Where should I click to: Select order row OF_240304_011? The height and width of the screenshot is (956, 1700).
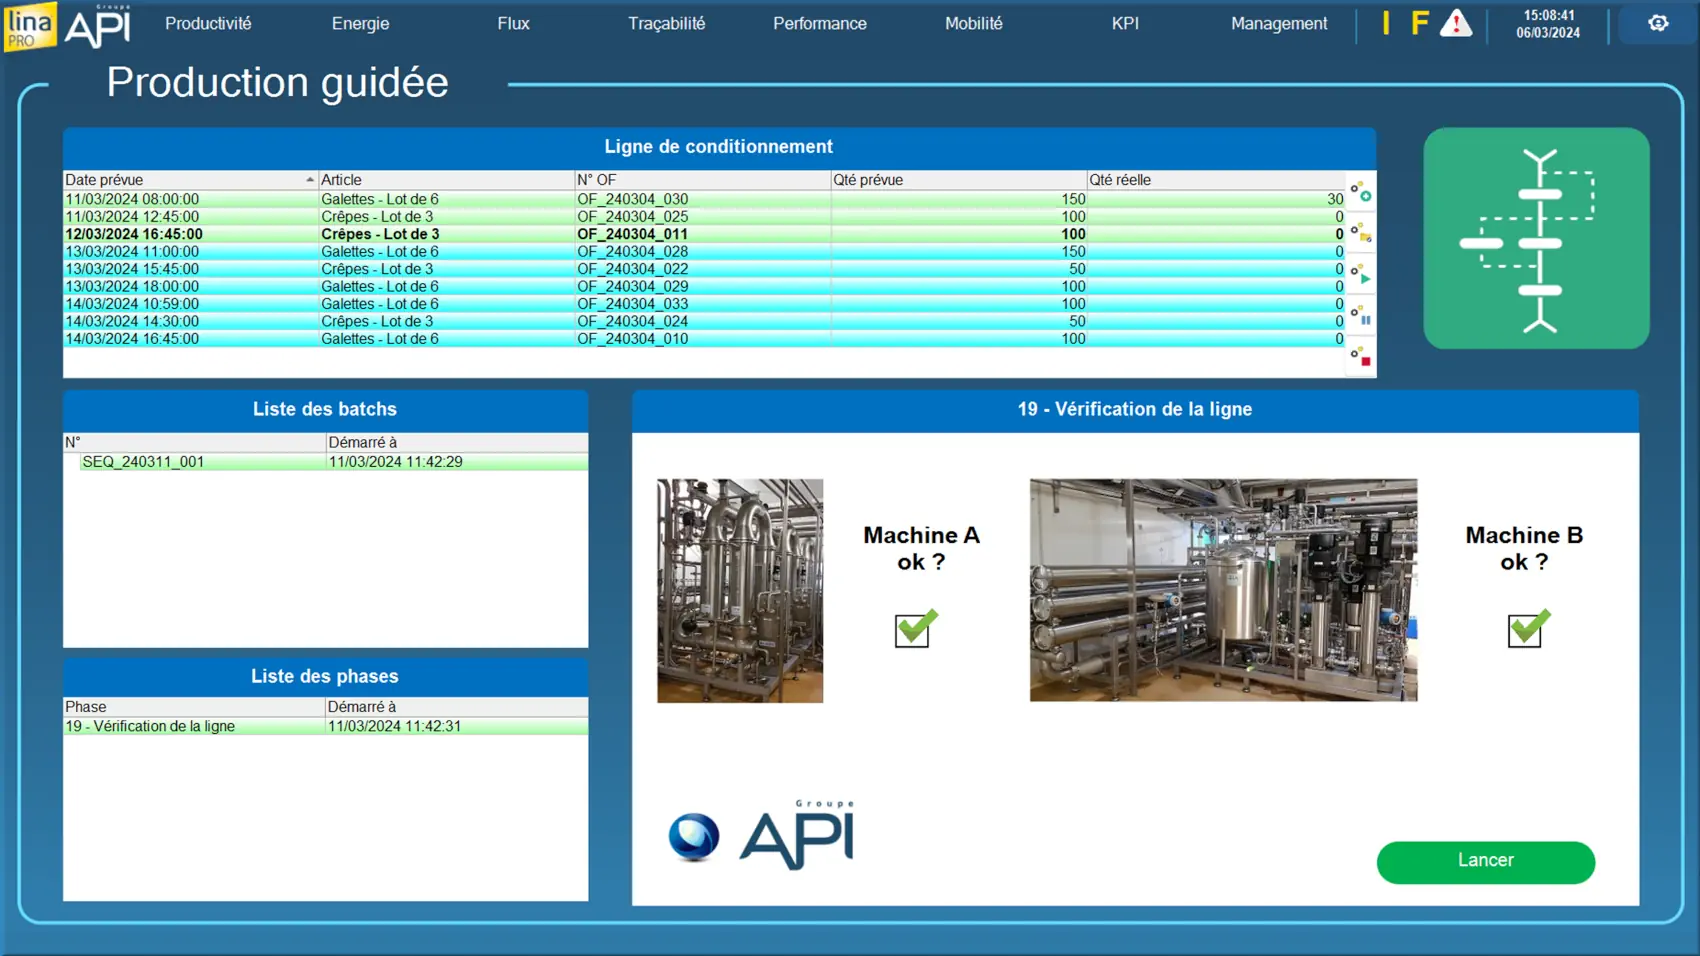coord(632,234)
